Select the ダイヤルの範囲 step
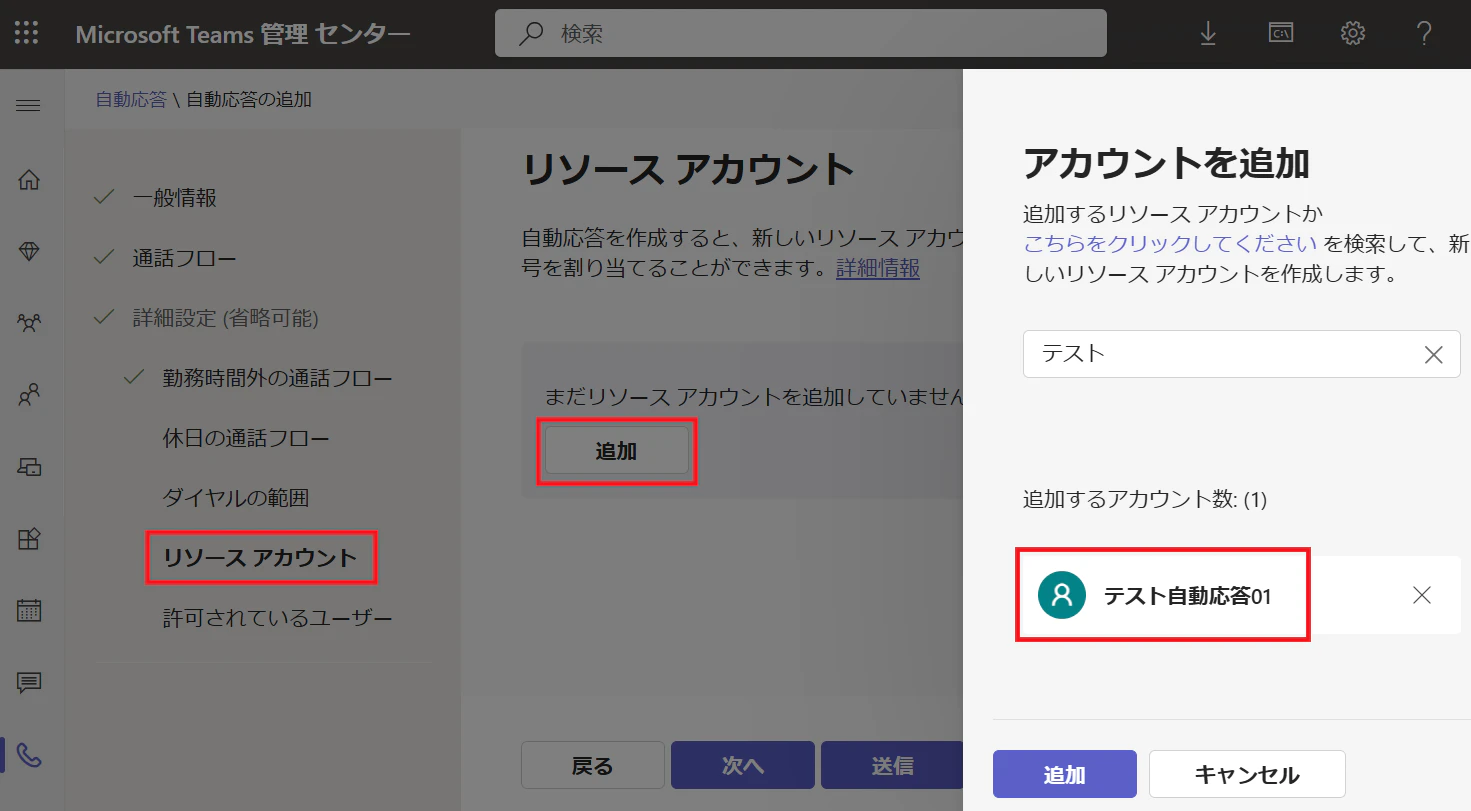 [x=236, y=498]
